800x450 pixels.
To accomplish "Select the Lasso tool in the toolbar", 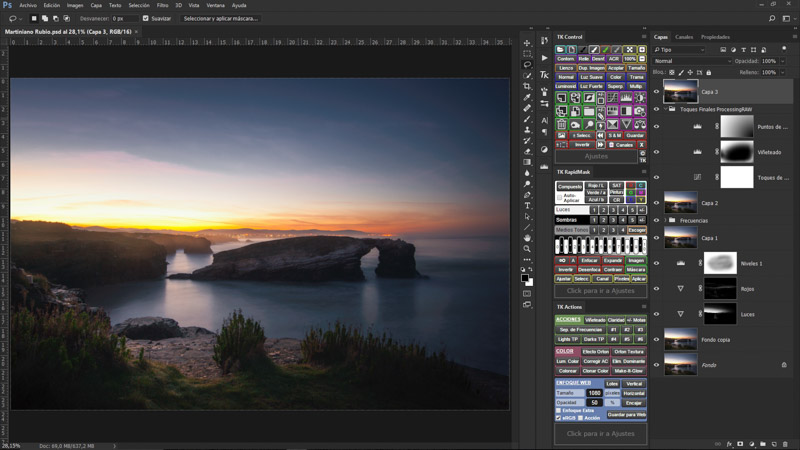I will click(x=527, y=65).
